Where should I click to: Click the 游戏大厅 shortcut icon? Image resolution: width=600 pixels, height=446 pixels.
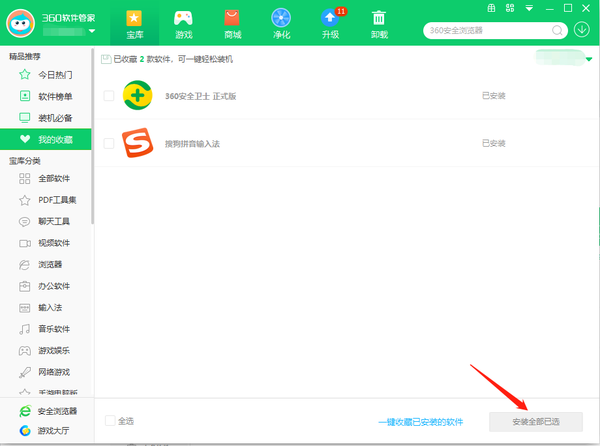click(25, 431)
